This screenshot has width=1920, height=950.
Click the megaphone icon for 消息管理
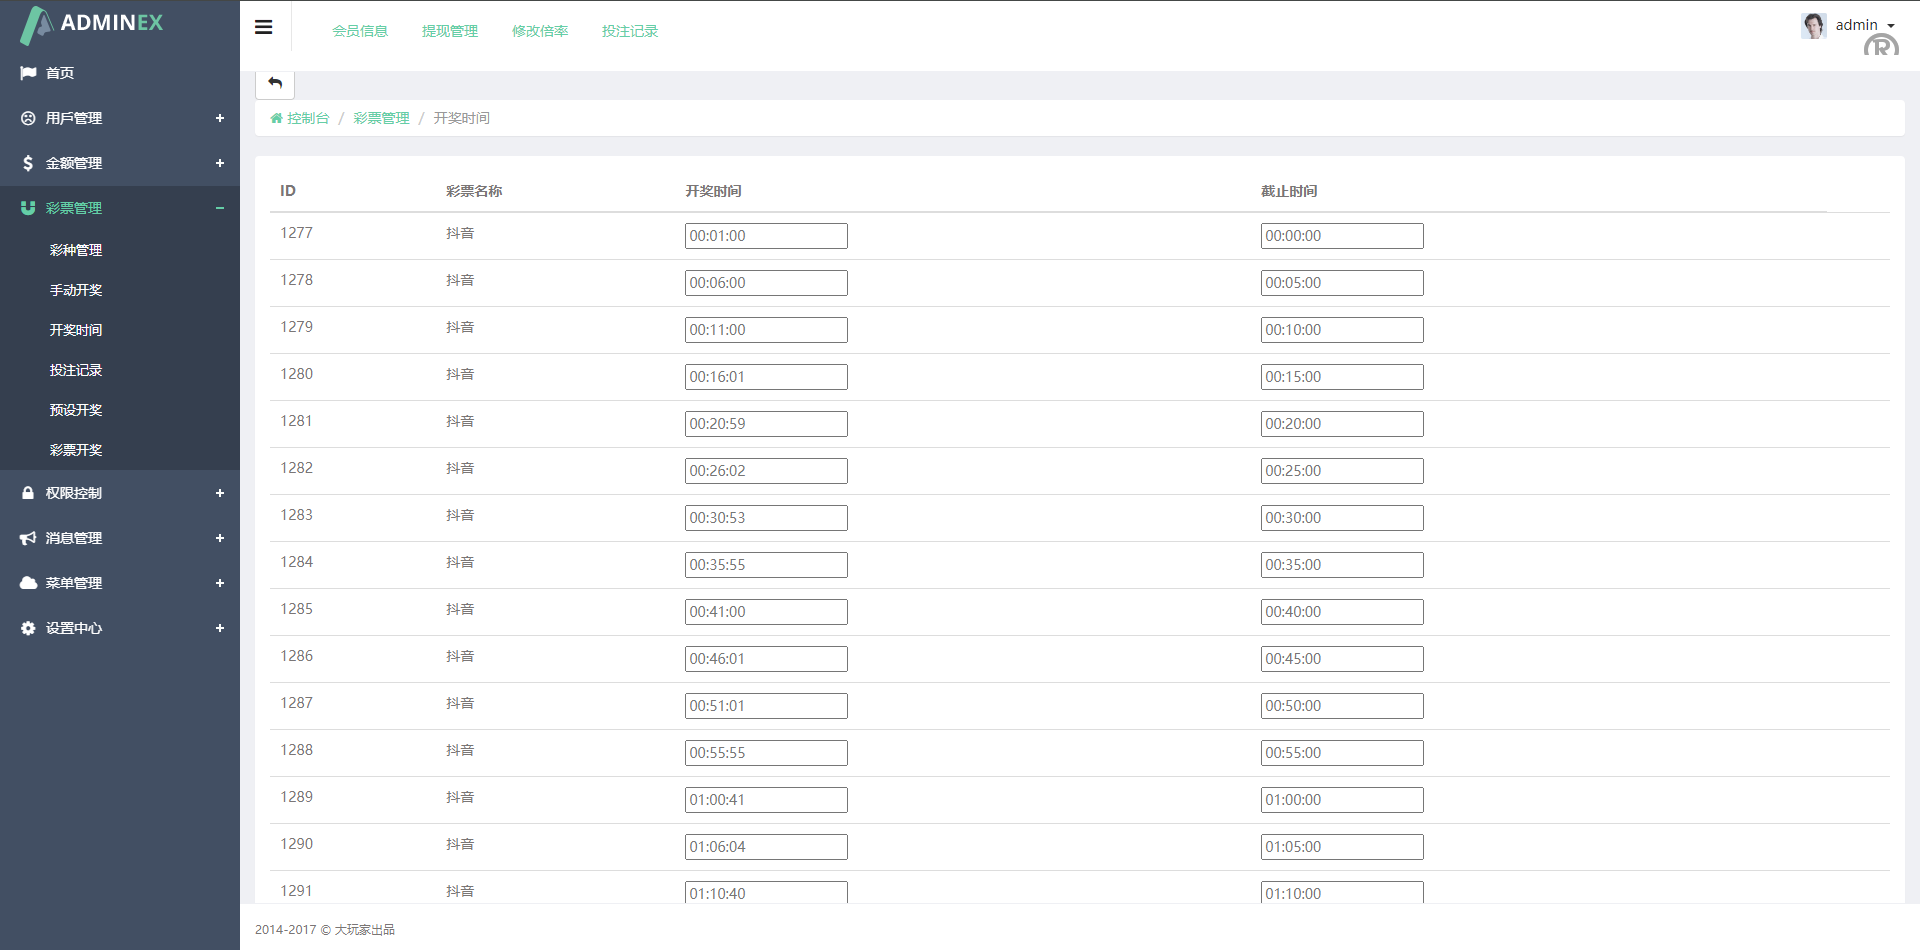(28, 538)
